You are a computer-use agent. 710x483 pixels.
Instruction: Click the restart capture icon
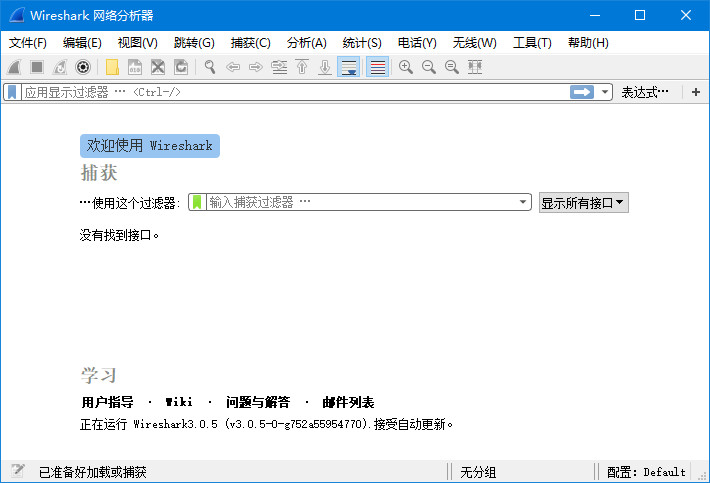[x=60, y=67]
